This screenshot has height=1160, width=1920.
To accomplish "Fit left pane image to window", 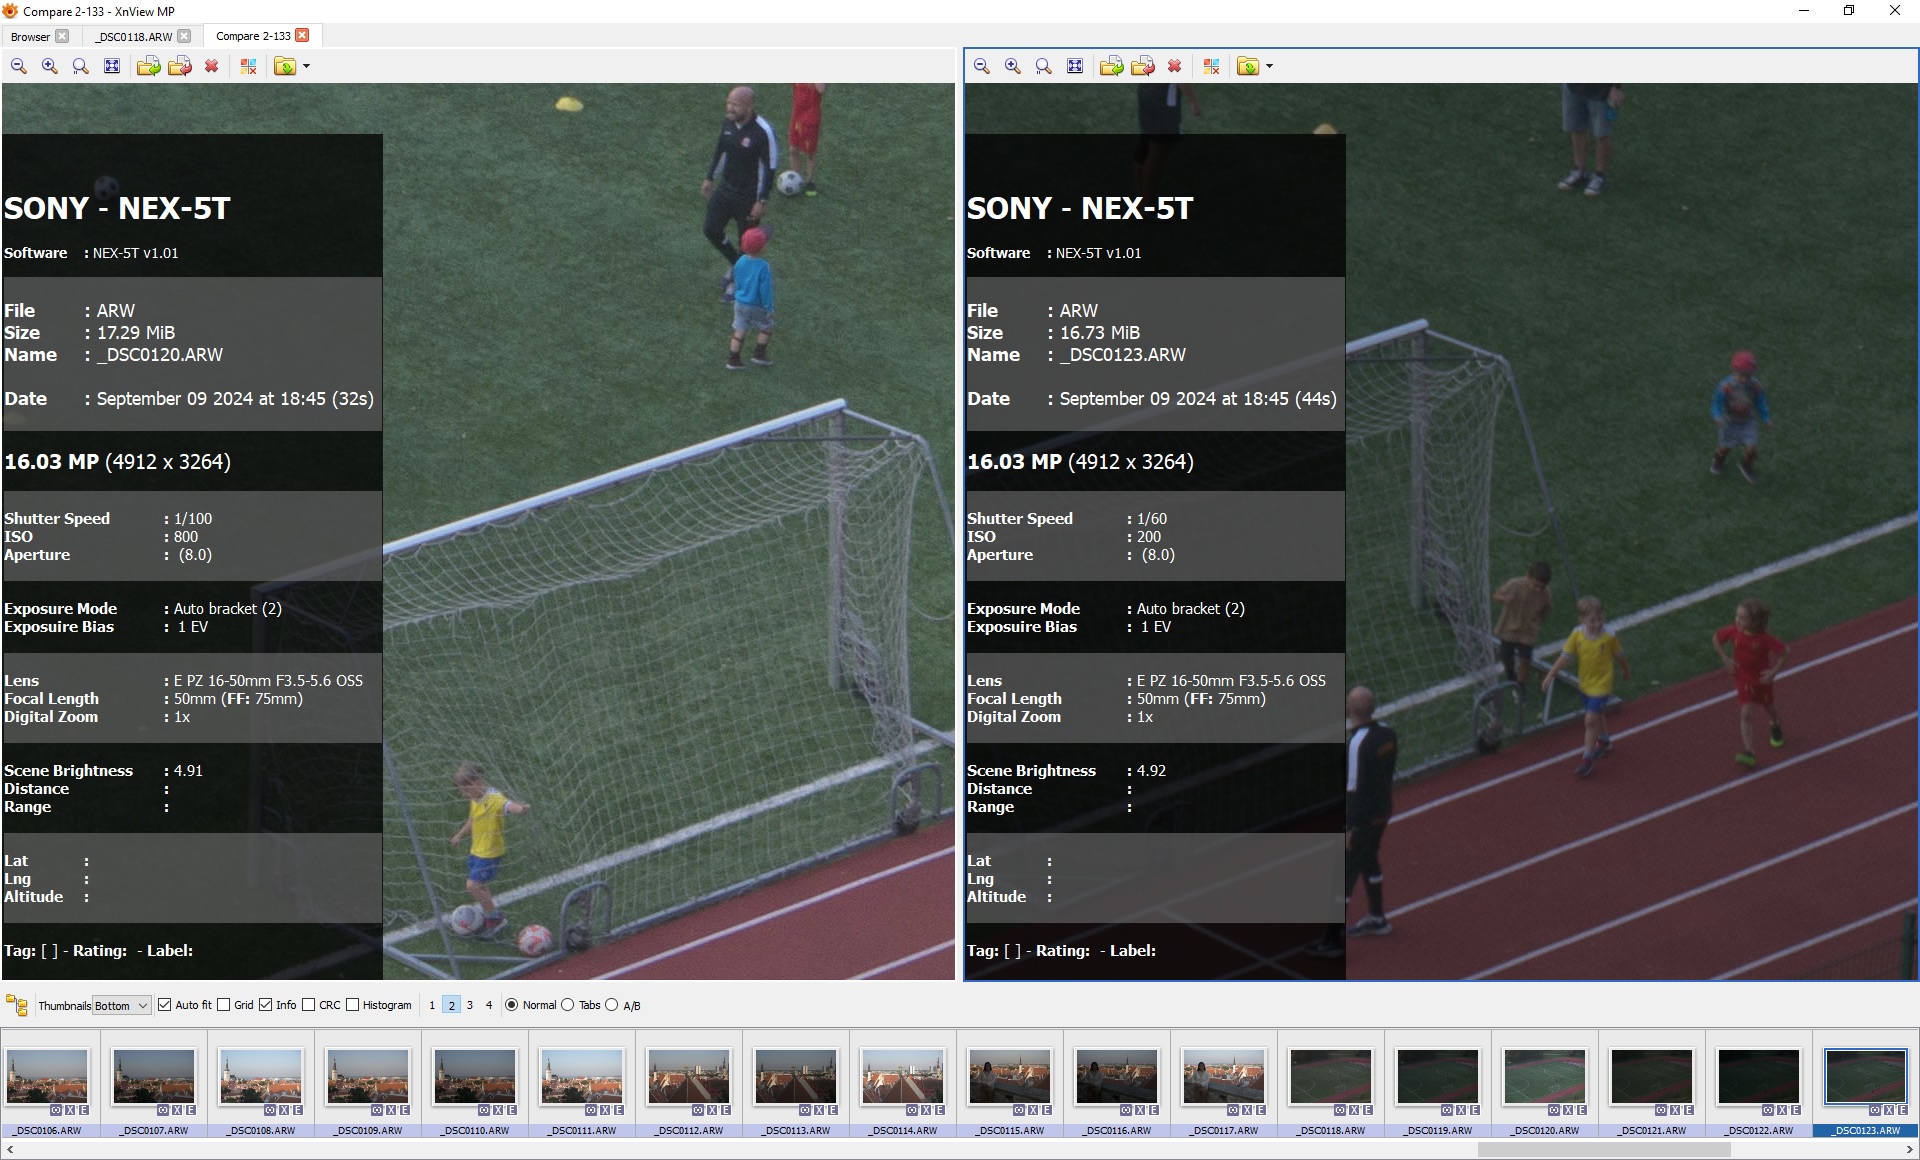I will tap(112, 66).
